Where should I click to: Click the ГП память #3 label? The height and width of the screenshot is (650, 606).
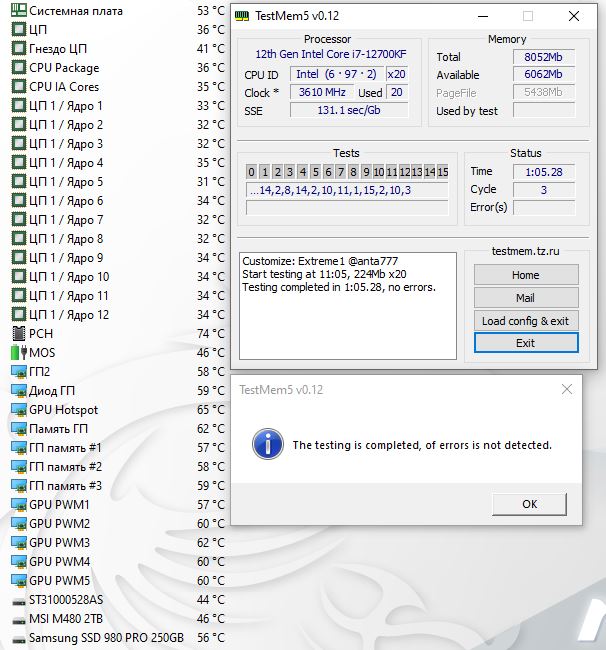click(x=65, y=486)
